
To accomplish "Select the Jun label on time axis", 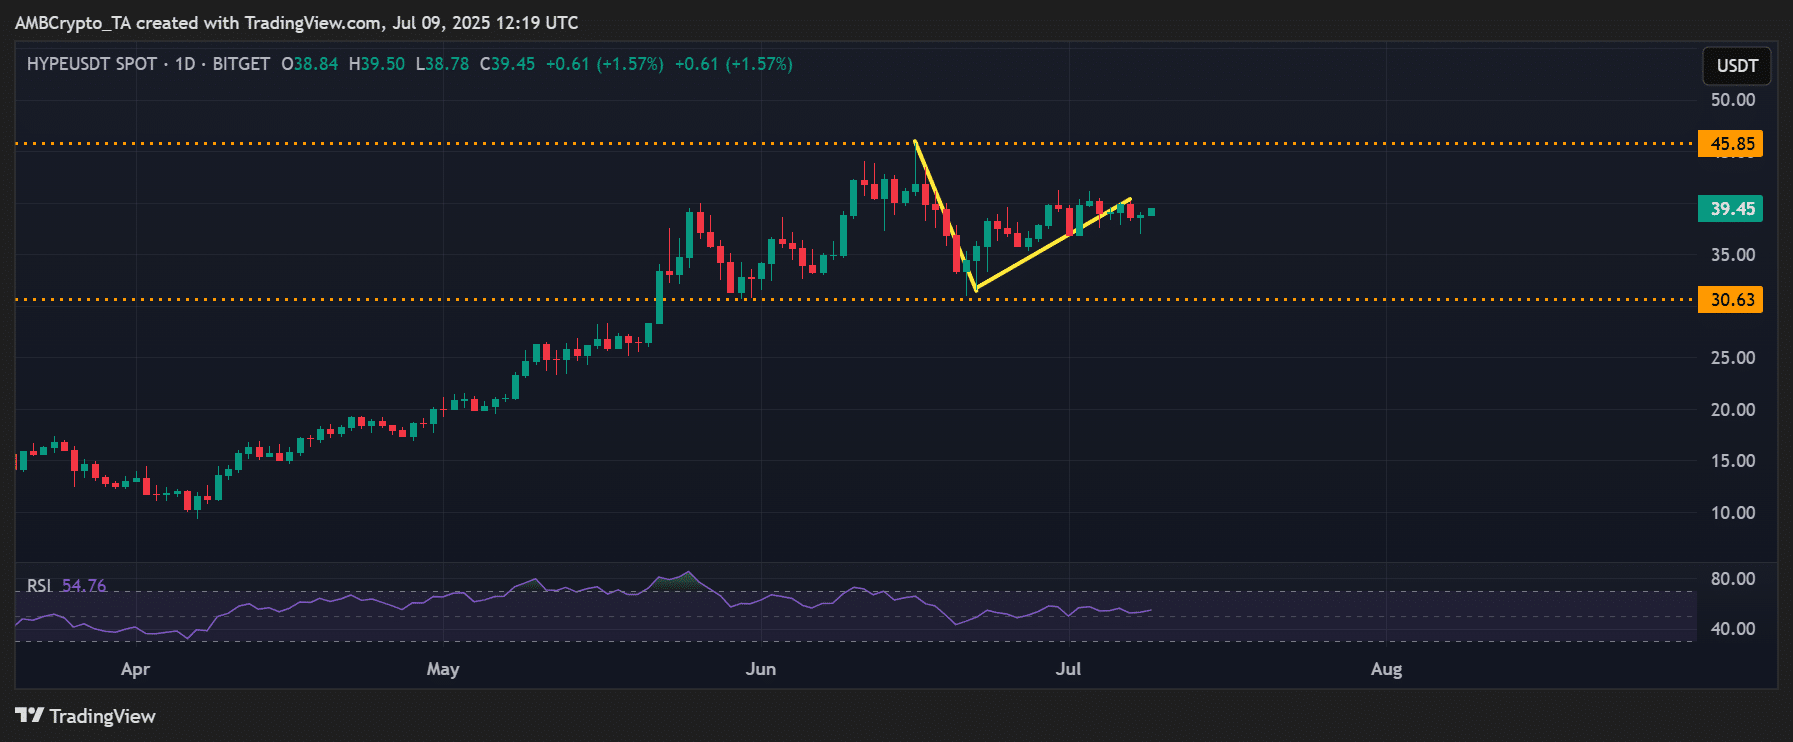I will coord(761,669).
